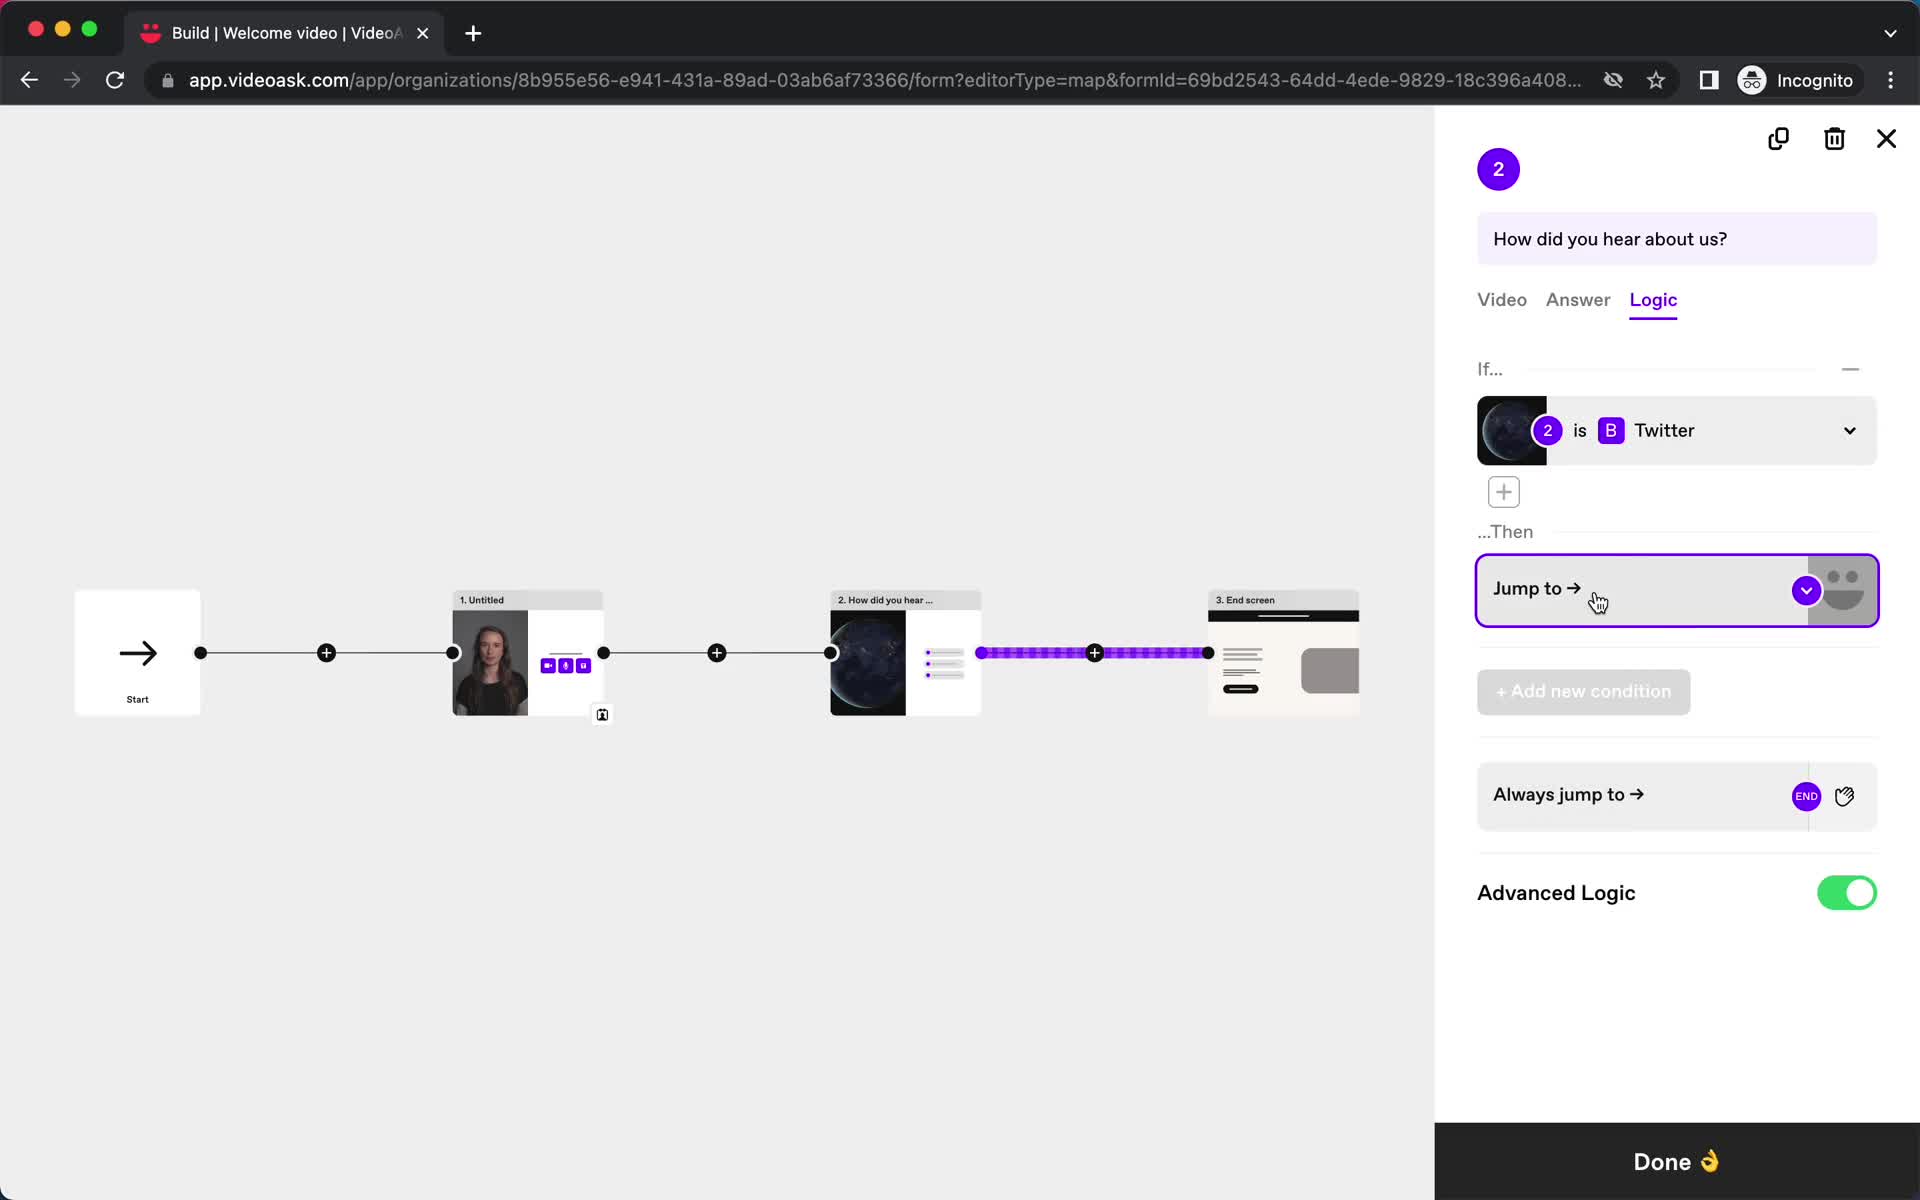Screen dimensions: 1920x1200
Task: Switch to the Video tab
Action: click(x=1501, y=299)
